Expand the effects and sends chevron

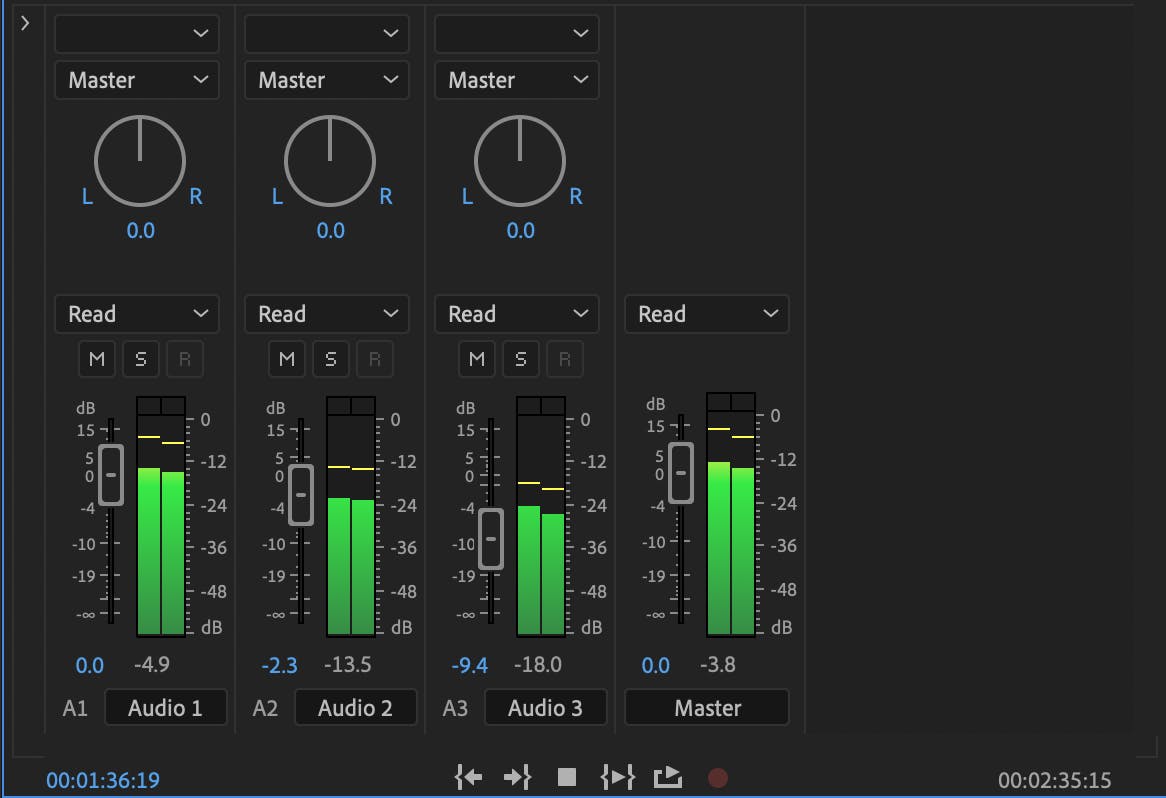tap(25, 23)
